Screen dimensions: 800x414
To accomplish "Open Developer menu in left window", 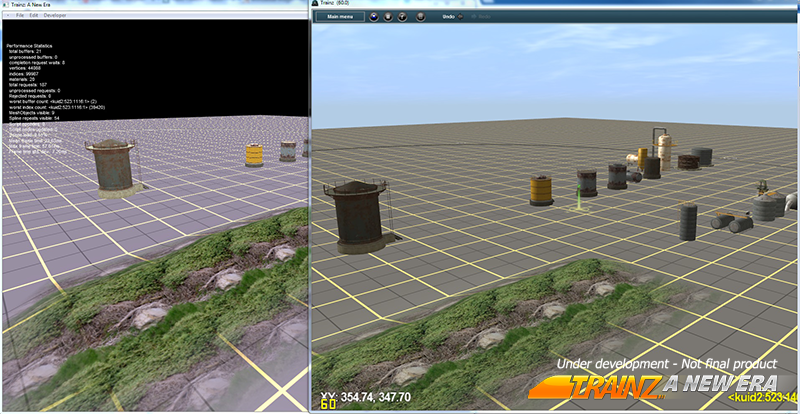I will coord(55,15).
